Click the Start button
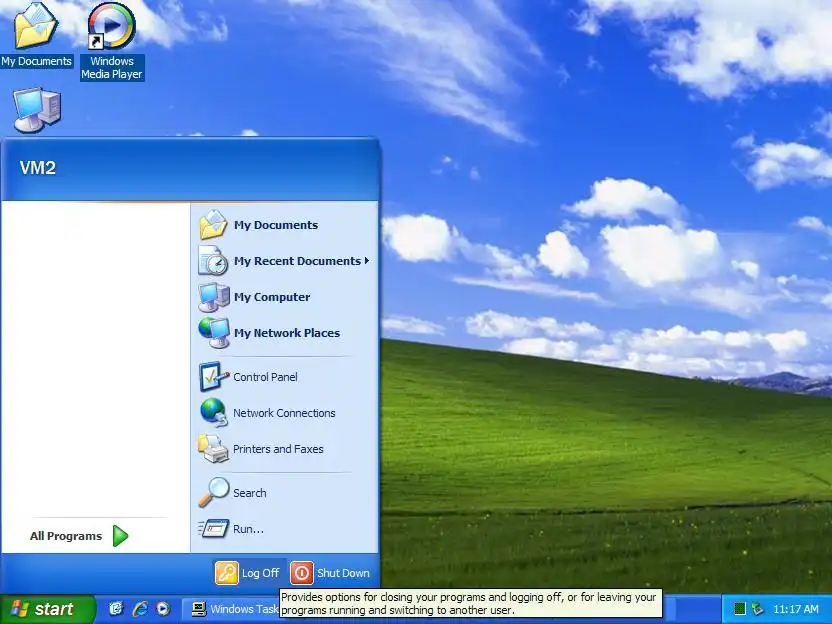The height and width of the screenshot is (624, 832). pyautogui.click(x=48, y=609)
